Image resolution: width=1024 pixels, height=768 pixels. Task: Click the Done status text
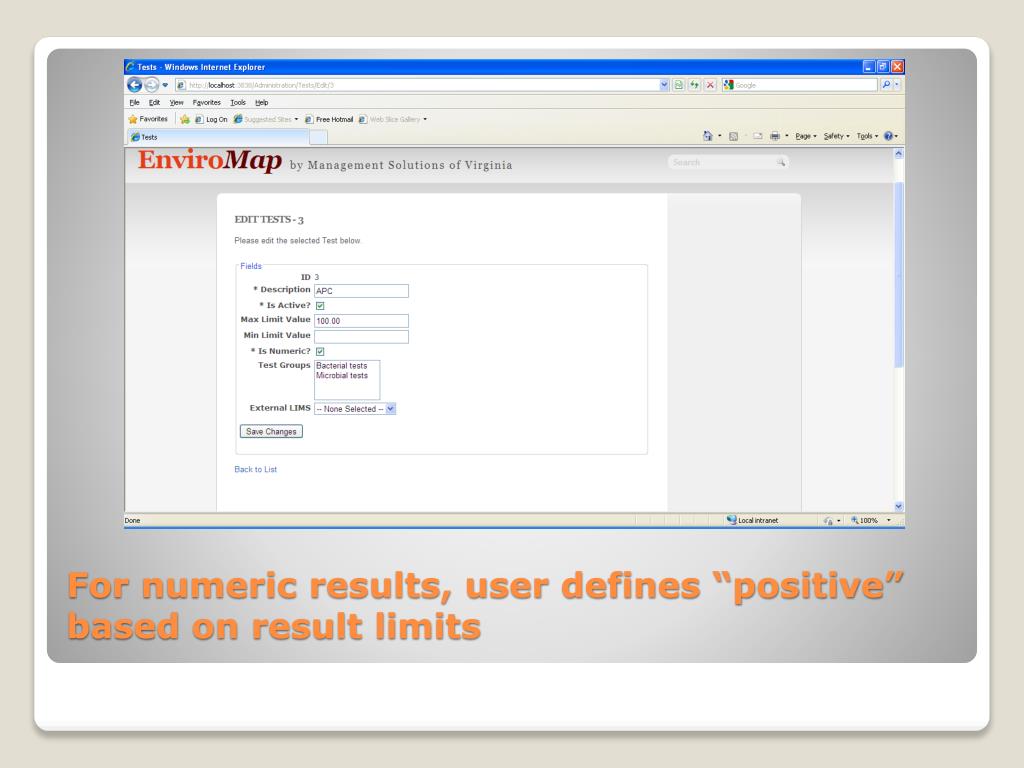[x=133, y=520]
